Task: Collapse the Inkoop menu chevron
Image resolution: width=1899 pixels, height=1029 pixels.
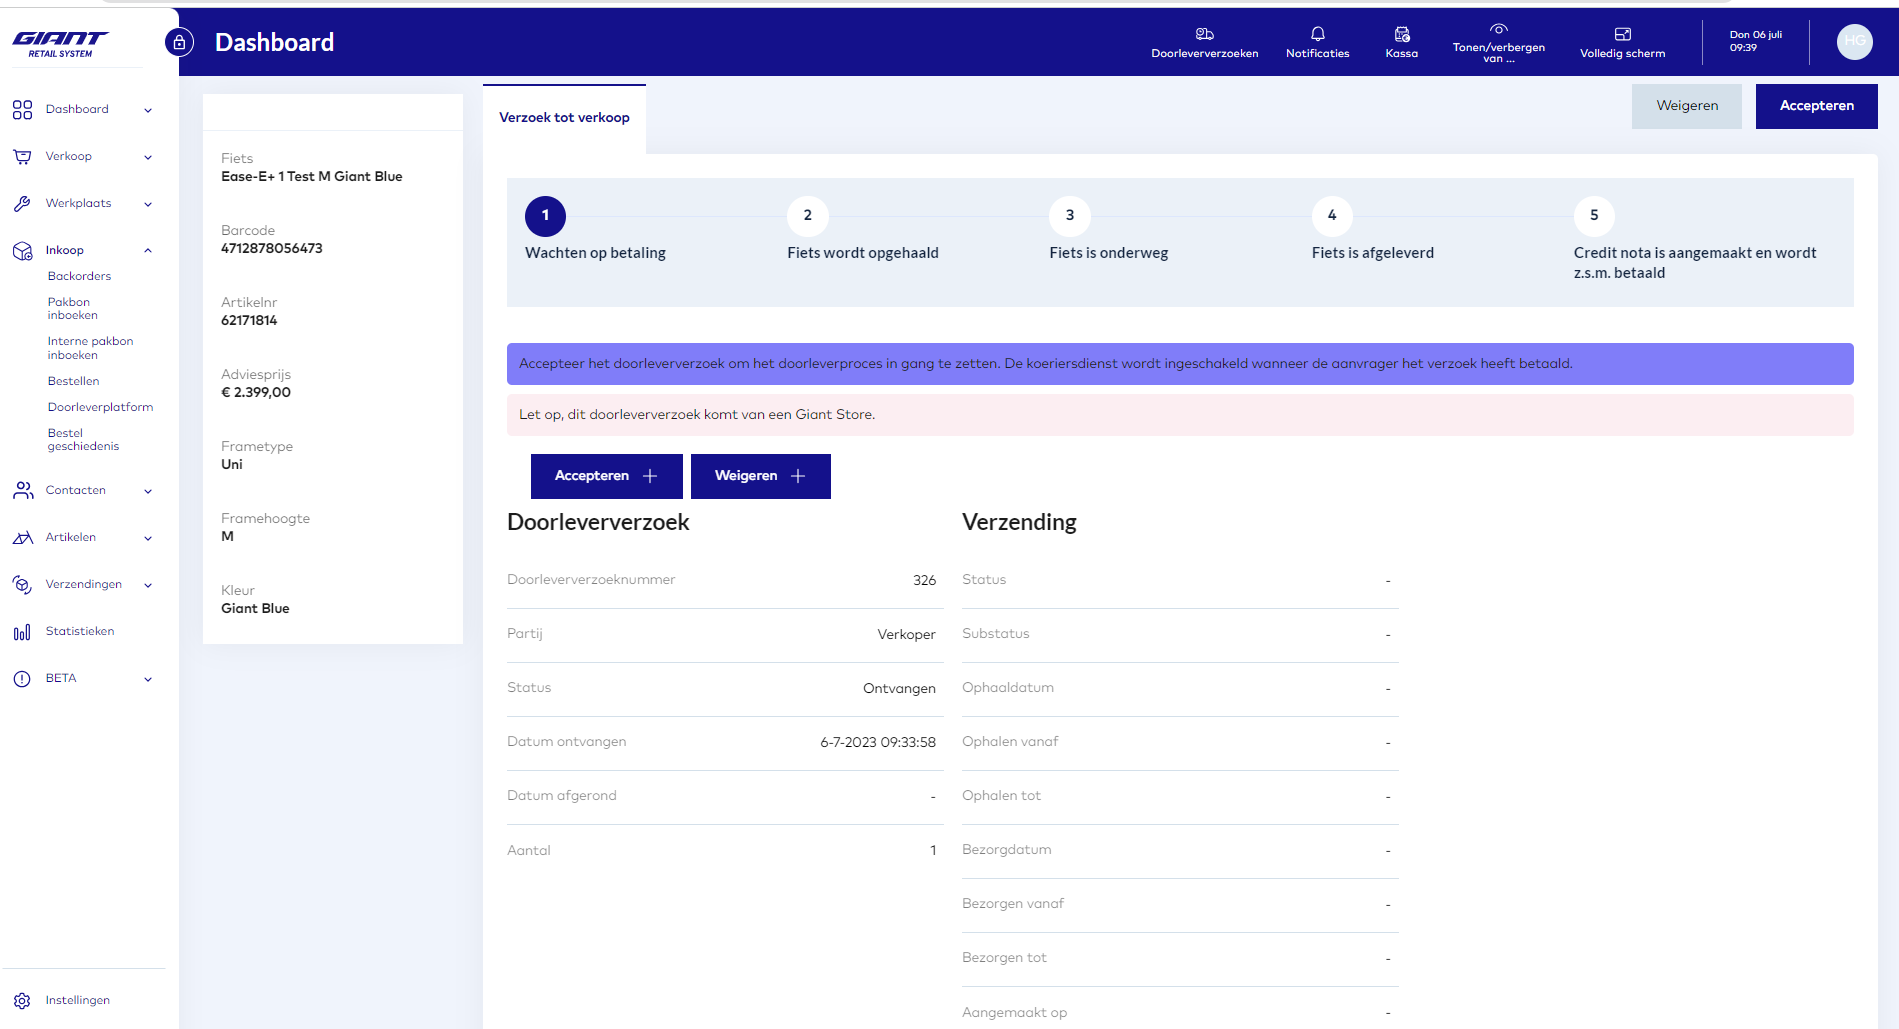Action: point(148,251)
